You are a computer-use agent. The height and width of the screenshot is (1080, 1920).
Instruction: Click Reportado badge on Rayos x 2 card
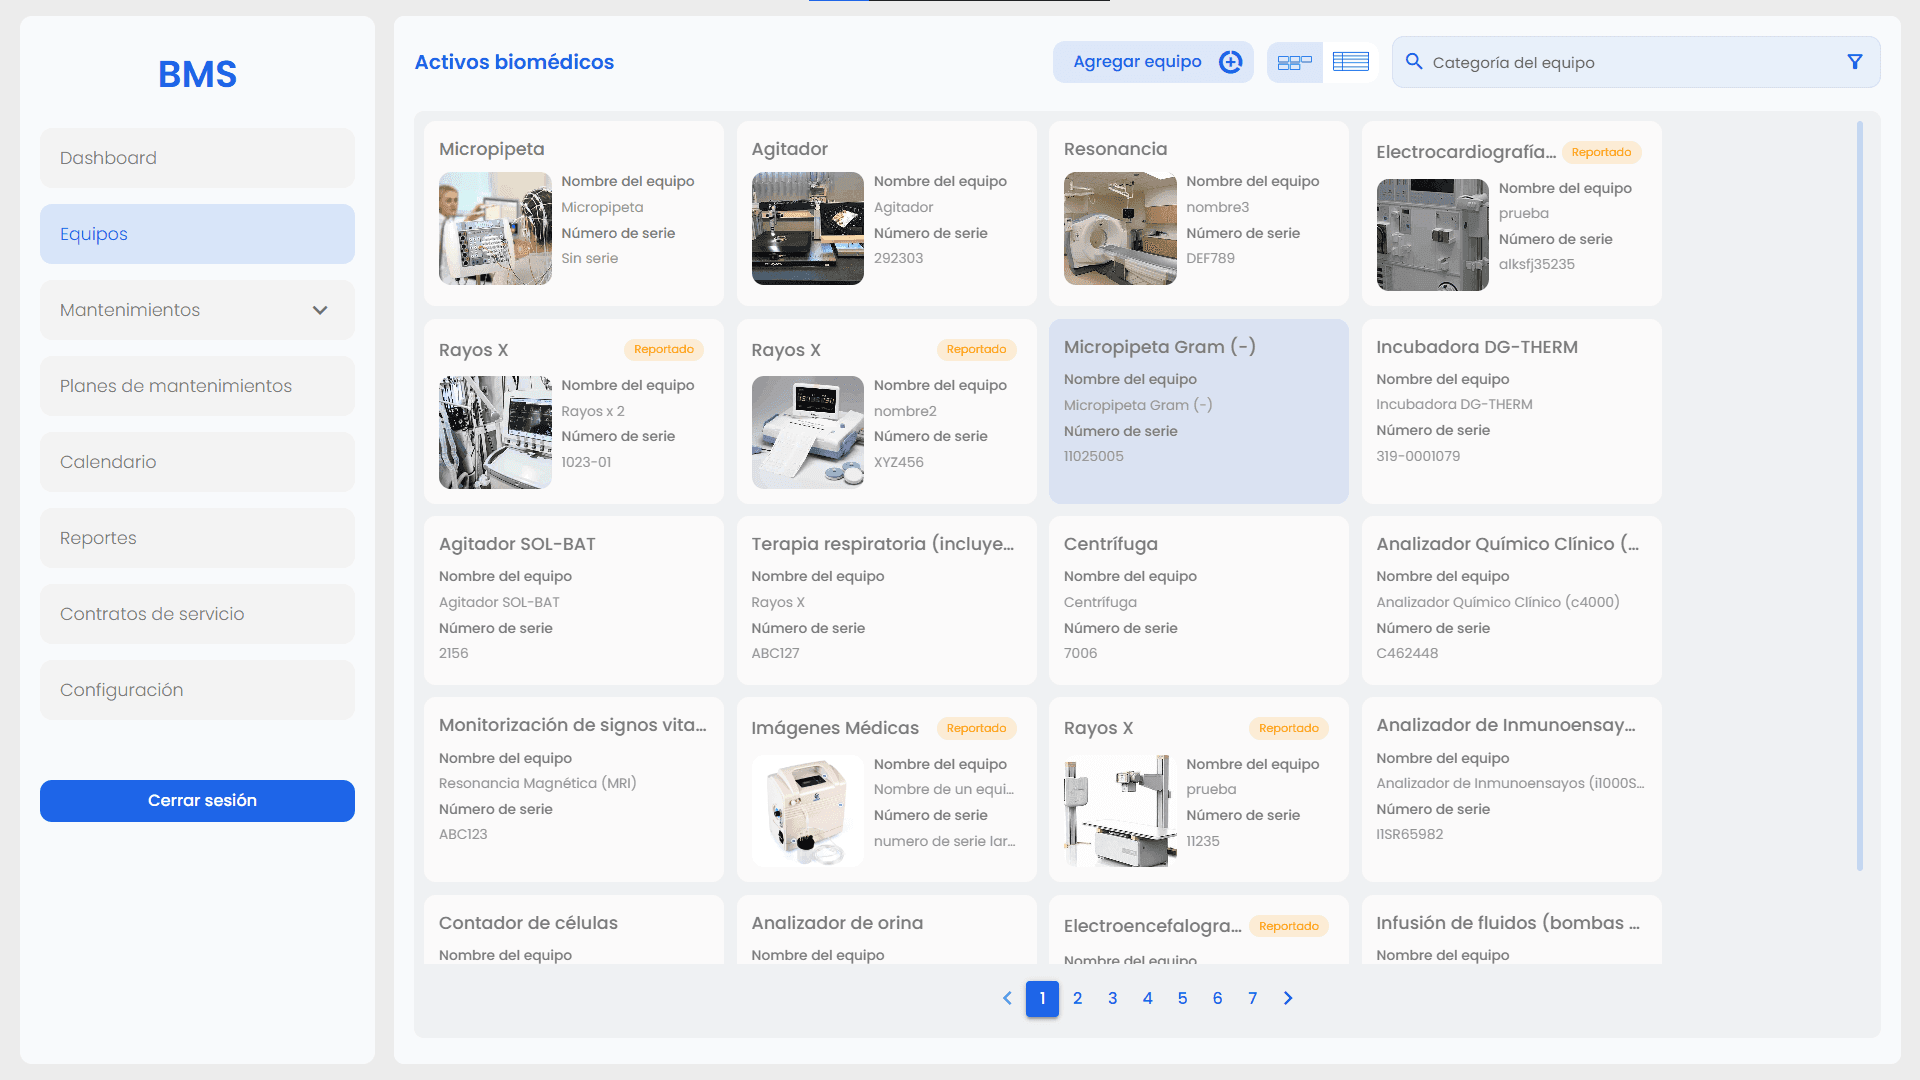(664, 350)
